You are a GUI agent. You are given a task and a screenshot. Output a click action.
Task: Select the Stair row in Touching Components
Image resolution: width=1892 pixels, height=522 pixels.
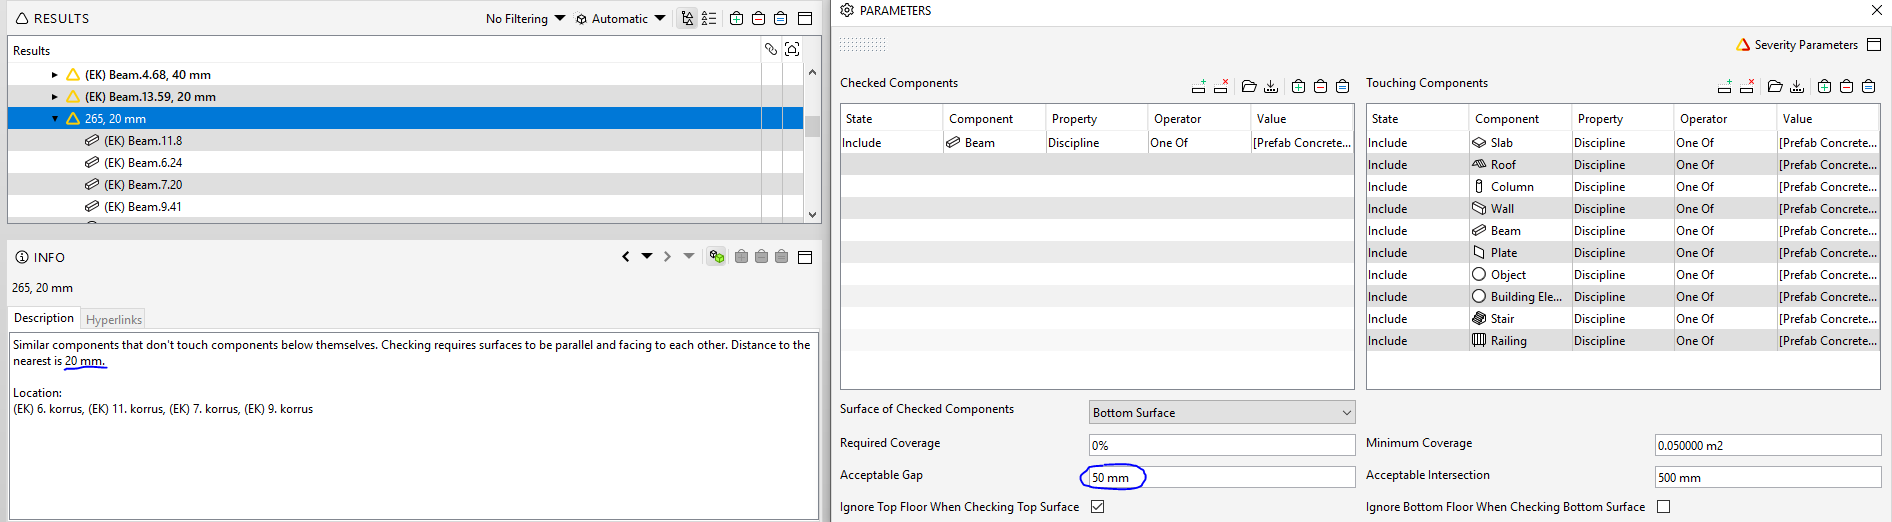point(1623,318)
